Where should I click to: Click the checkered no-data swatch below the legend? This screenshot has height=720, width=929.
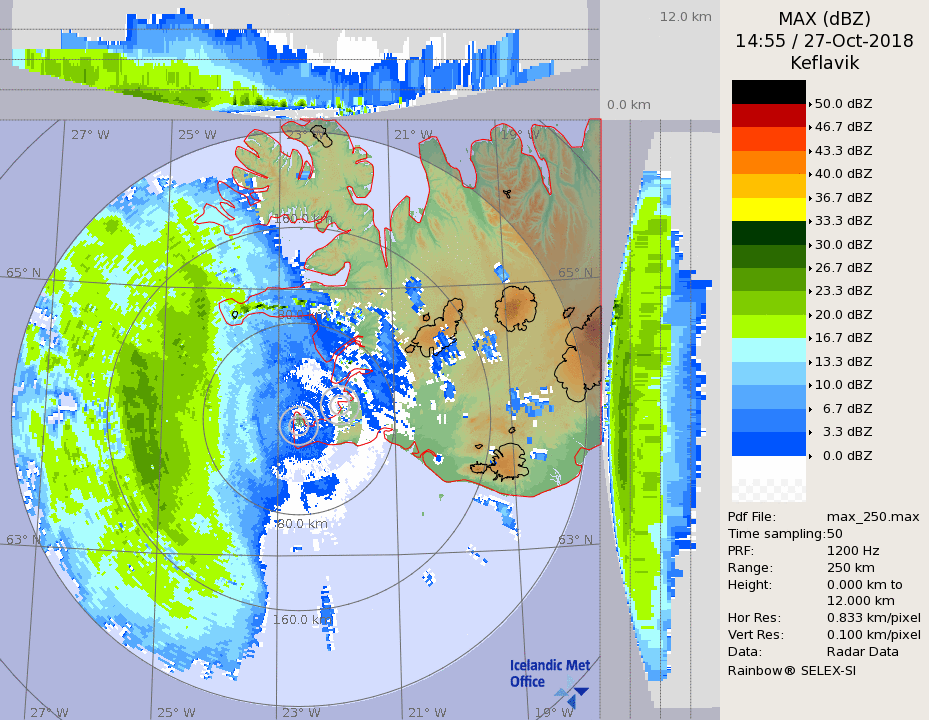pyautogui.click(x=768, y=489)
